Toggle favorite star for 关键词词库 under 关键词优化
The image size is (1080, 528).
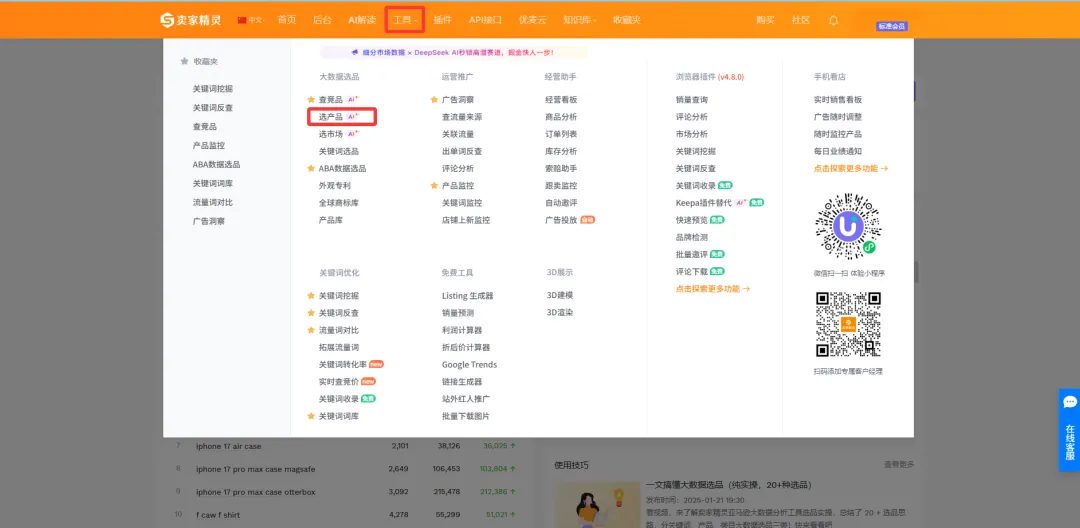tap(311, 416)
